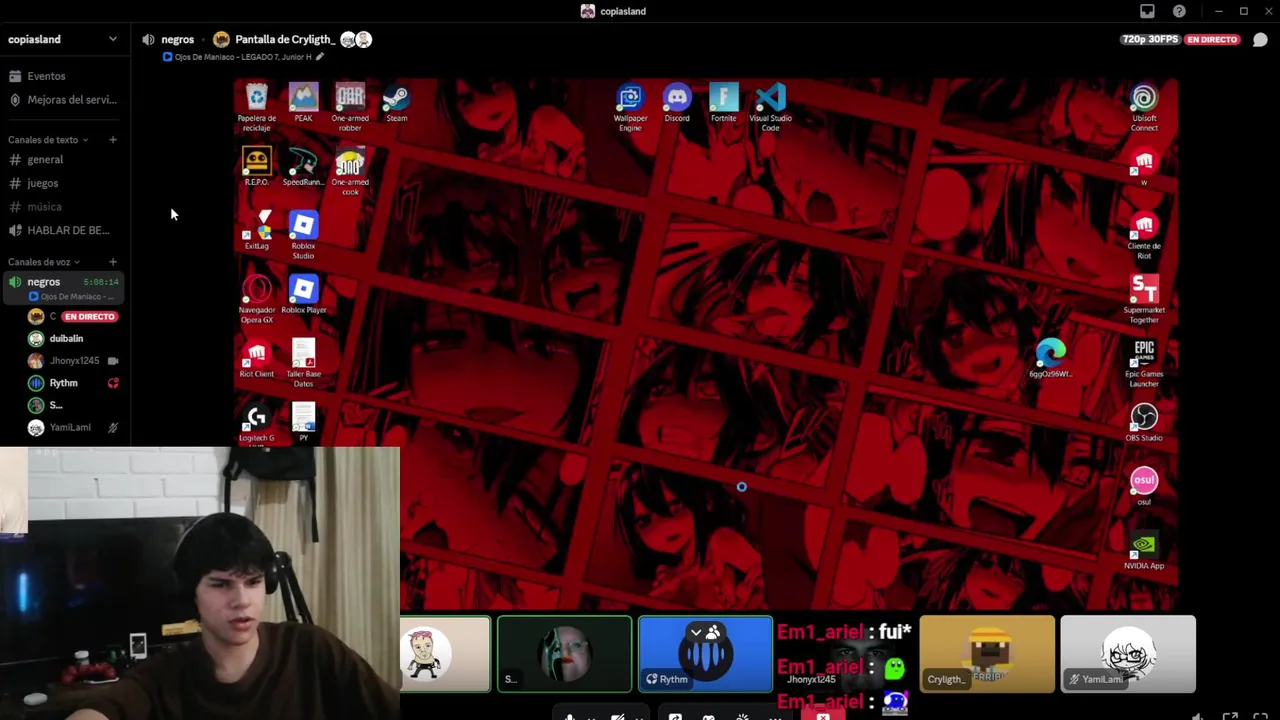Expand the copiasland server menu

112,39
